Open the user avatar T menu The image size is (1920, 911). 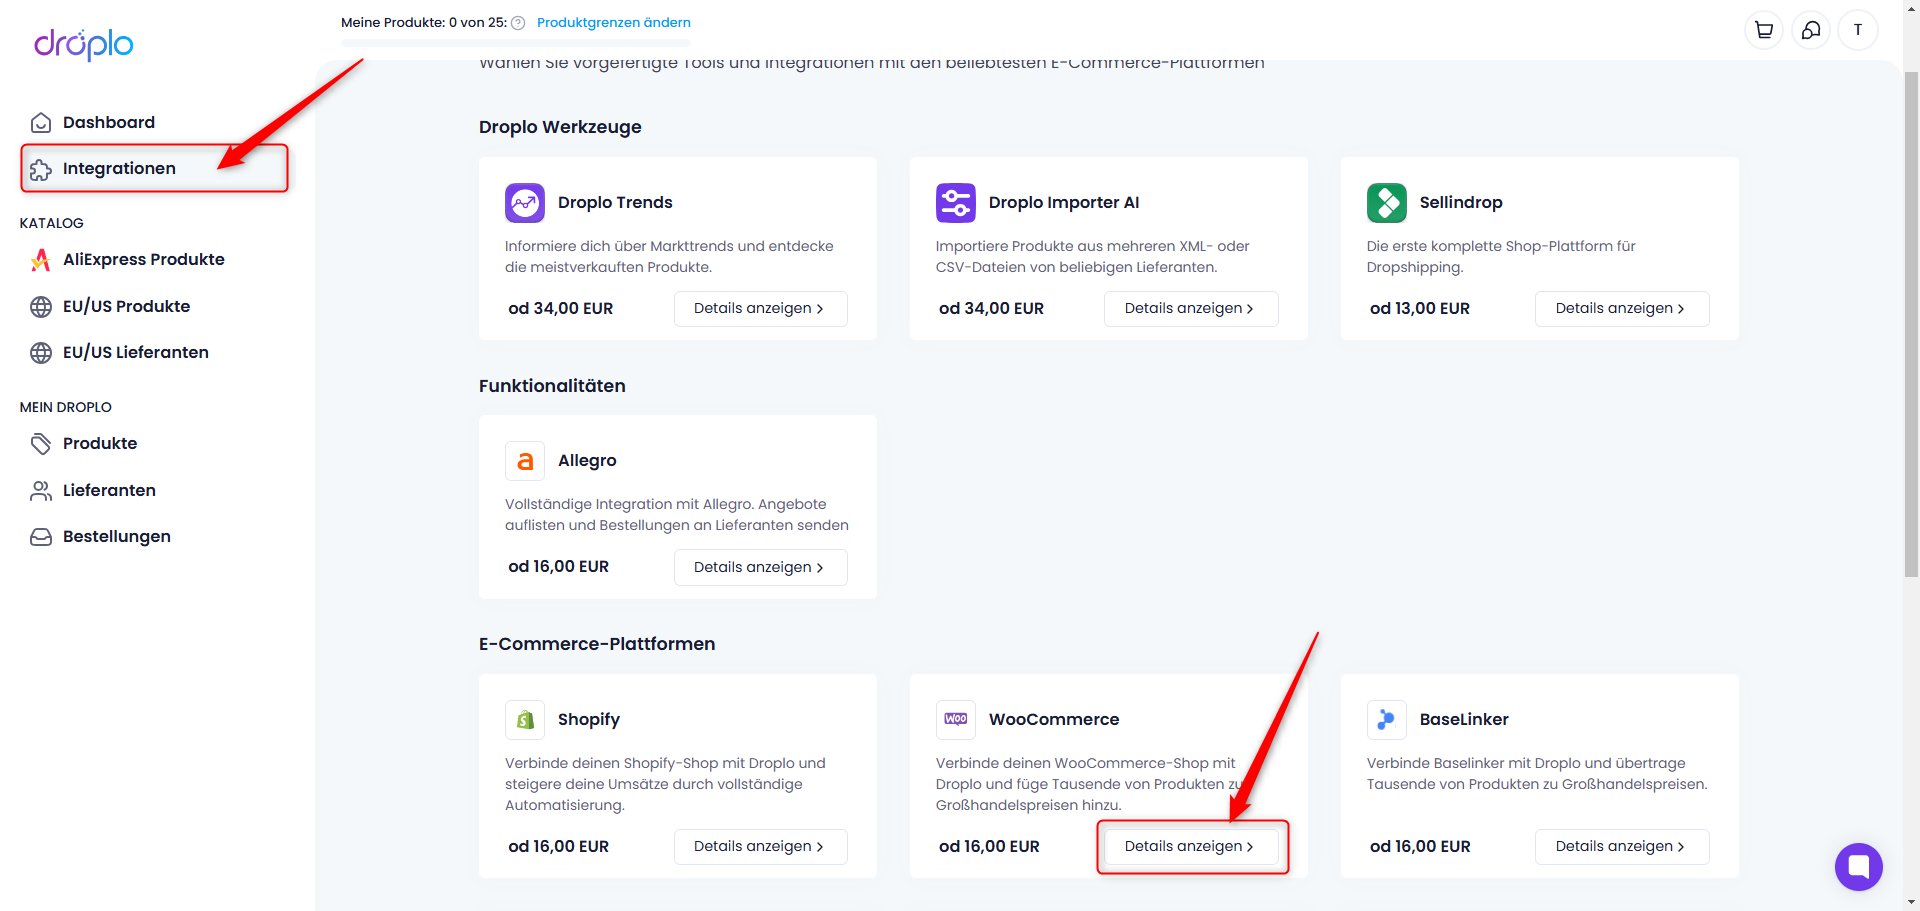[x=1858, y=30]
